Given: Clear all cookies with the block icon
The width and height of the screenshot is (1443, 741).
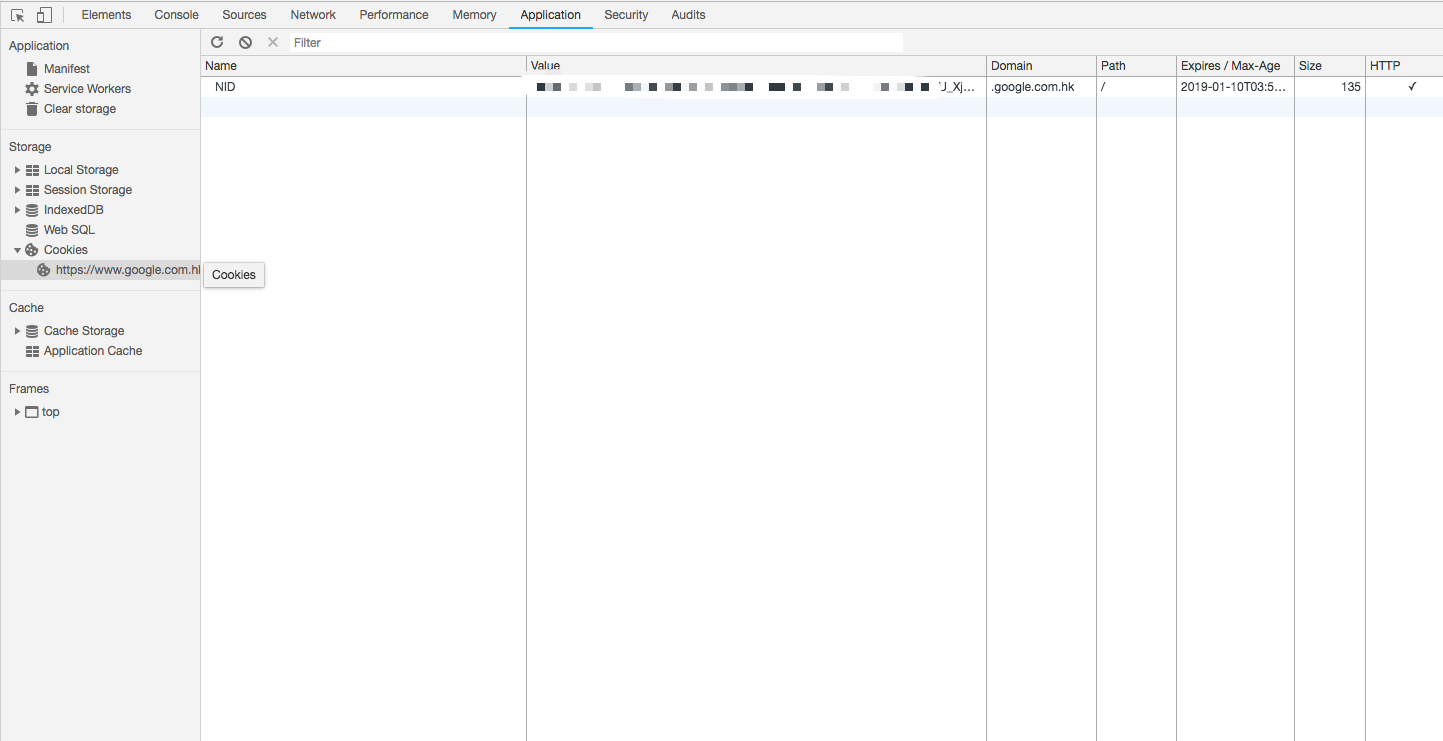Looking at the screenshot, I should (x=245, y=42).
